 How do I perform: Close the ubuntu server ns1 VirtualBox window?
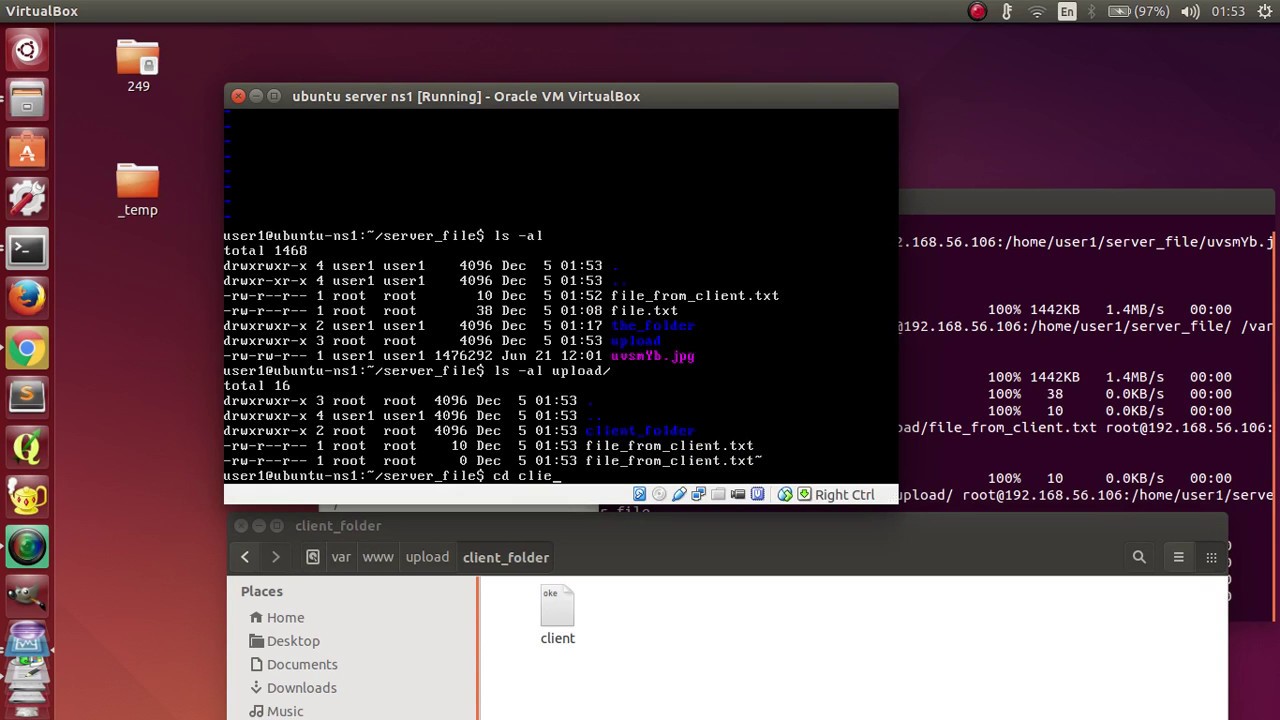click(x=238, y=96)
